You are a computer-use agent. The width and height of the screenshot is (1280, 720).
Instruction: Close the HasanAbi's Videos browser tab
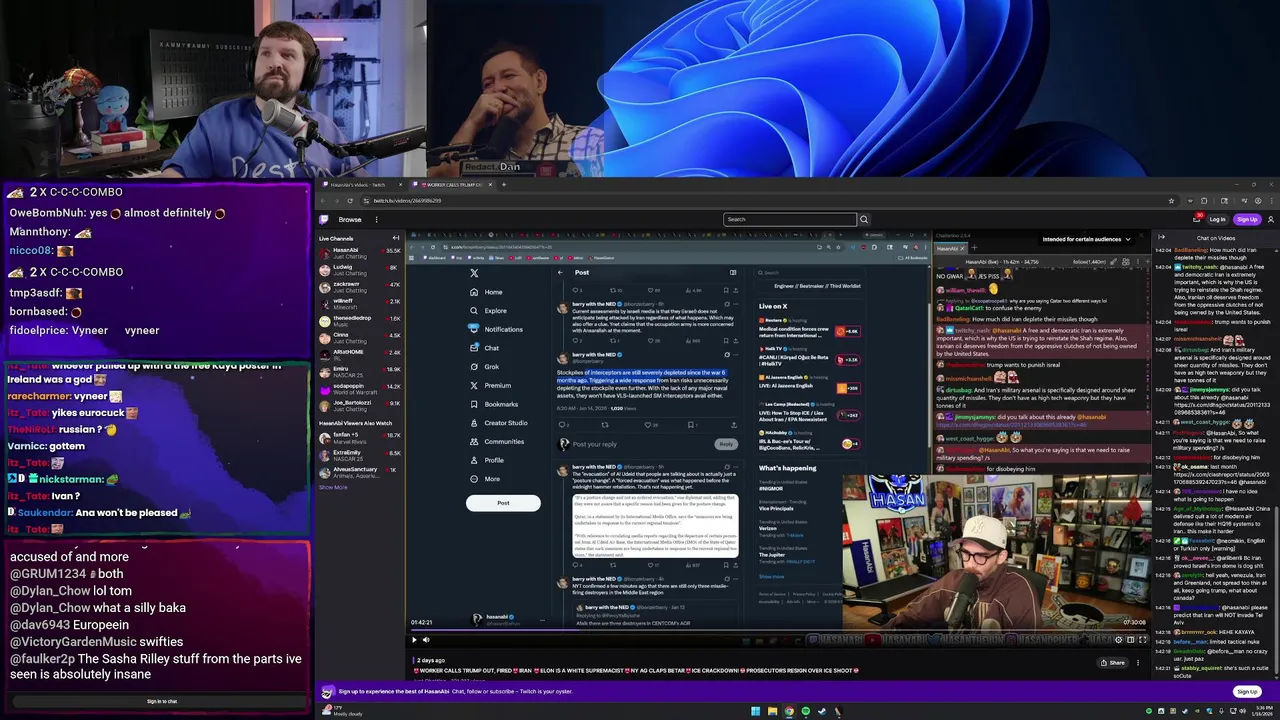coord(400,185)
